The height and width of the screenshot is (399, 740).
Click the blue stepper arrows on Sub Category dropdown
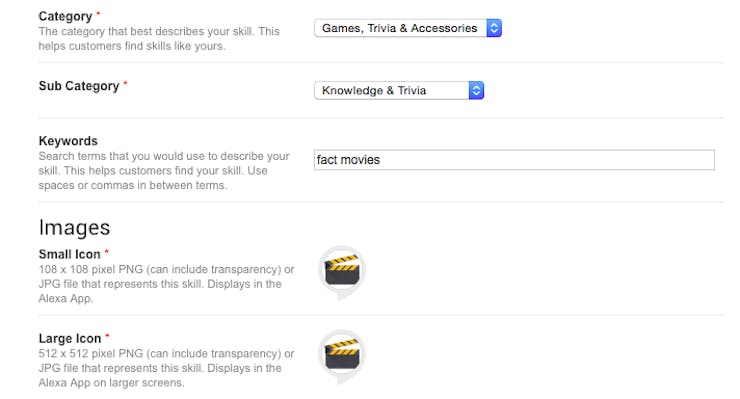476,90
